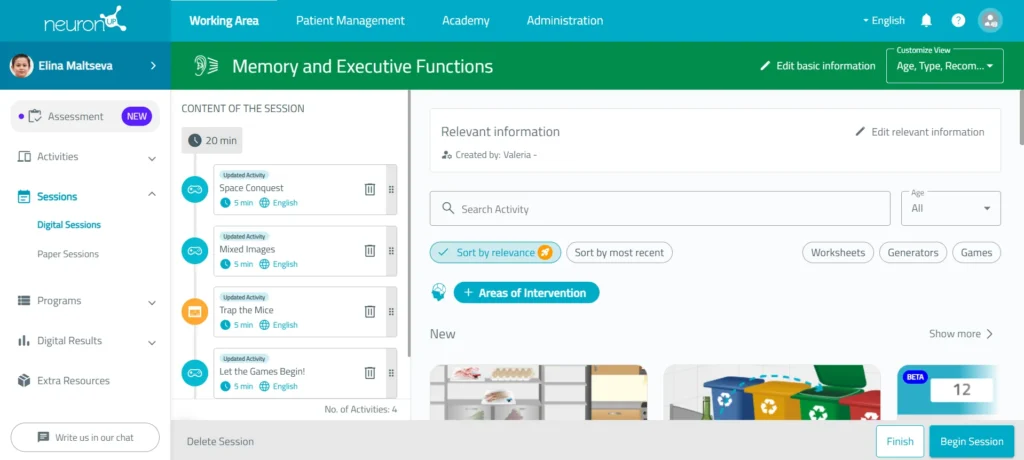Grab the Space Conquest drag handle
The width and height of the screenshot is (1024, 460).
(x=391, y=189)
